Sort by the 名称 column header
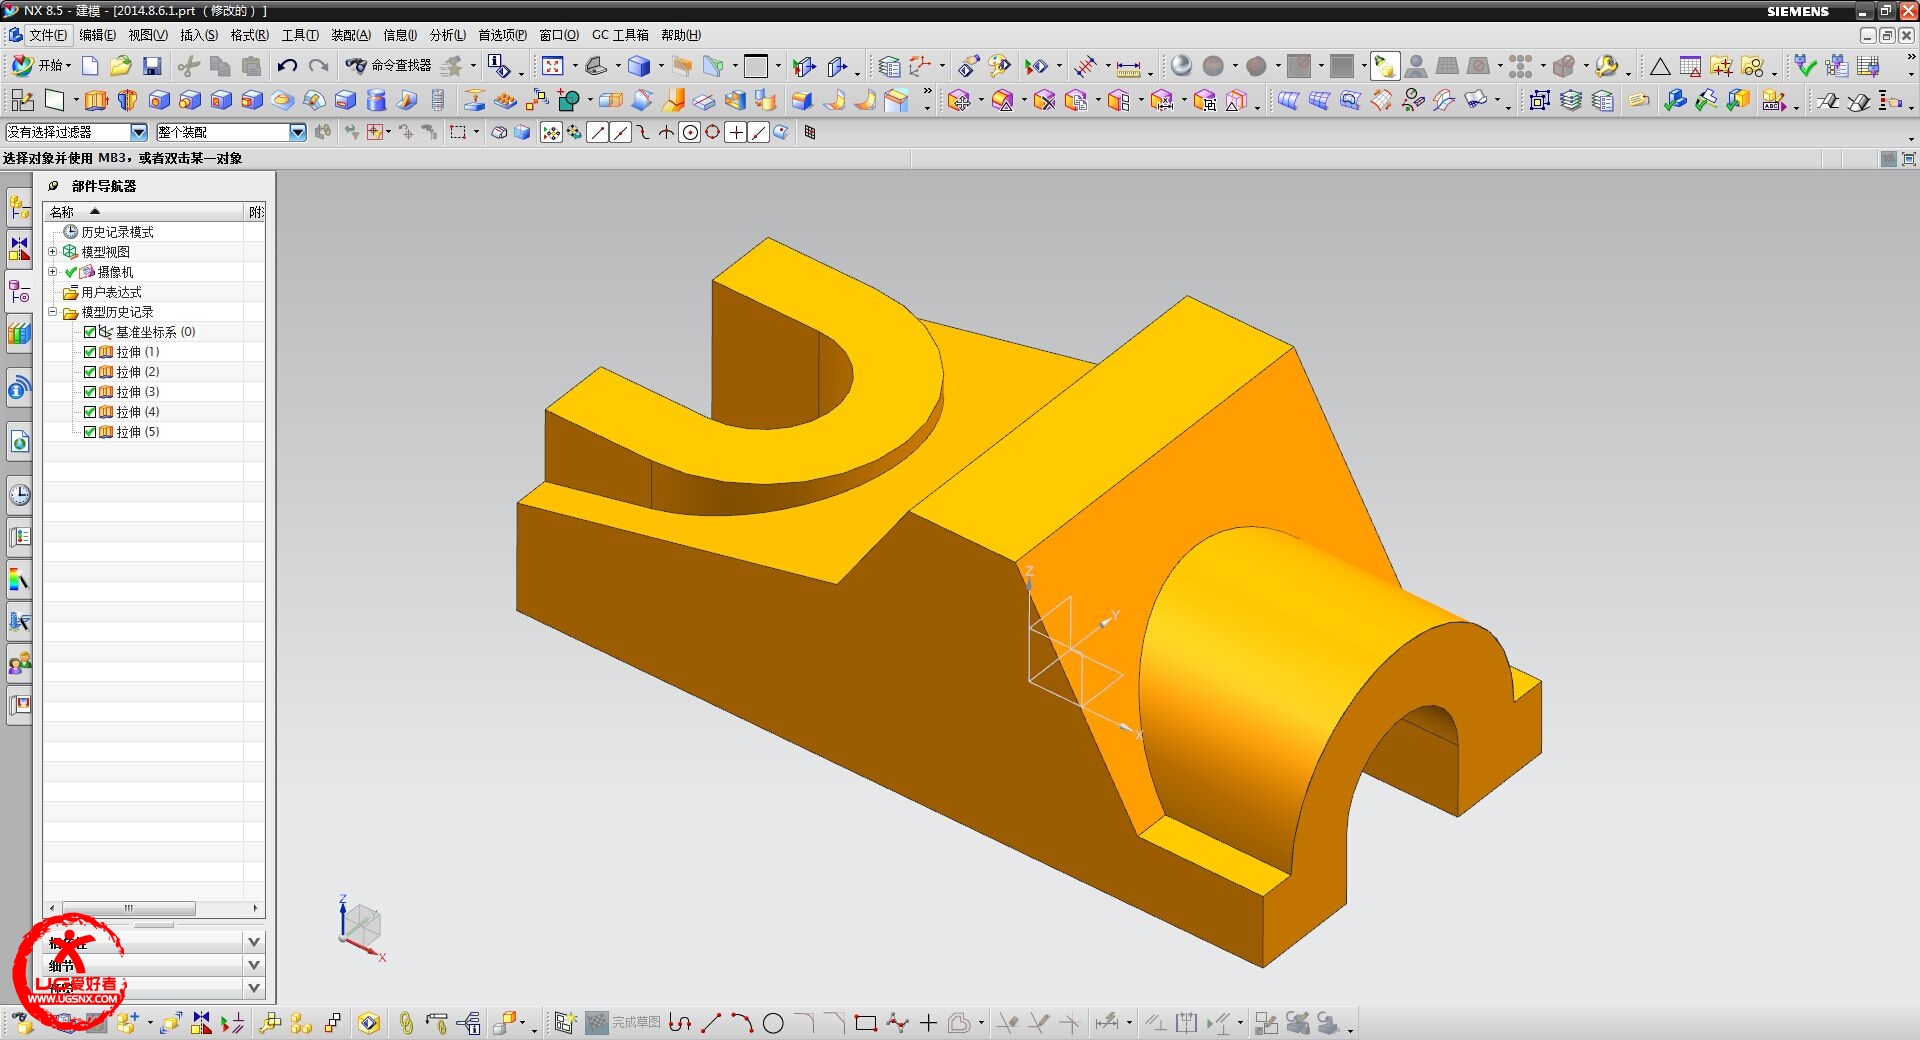This screenshot has height=1040, width=1920. 144,211
